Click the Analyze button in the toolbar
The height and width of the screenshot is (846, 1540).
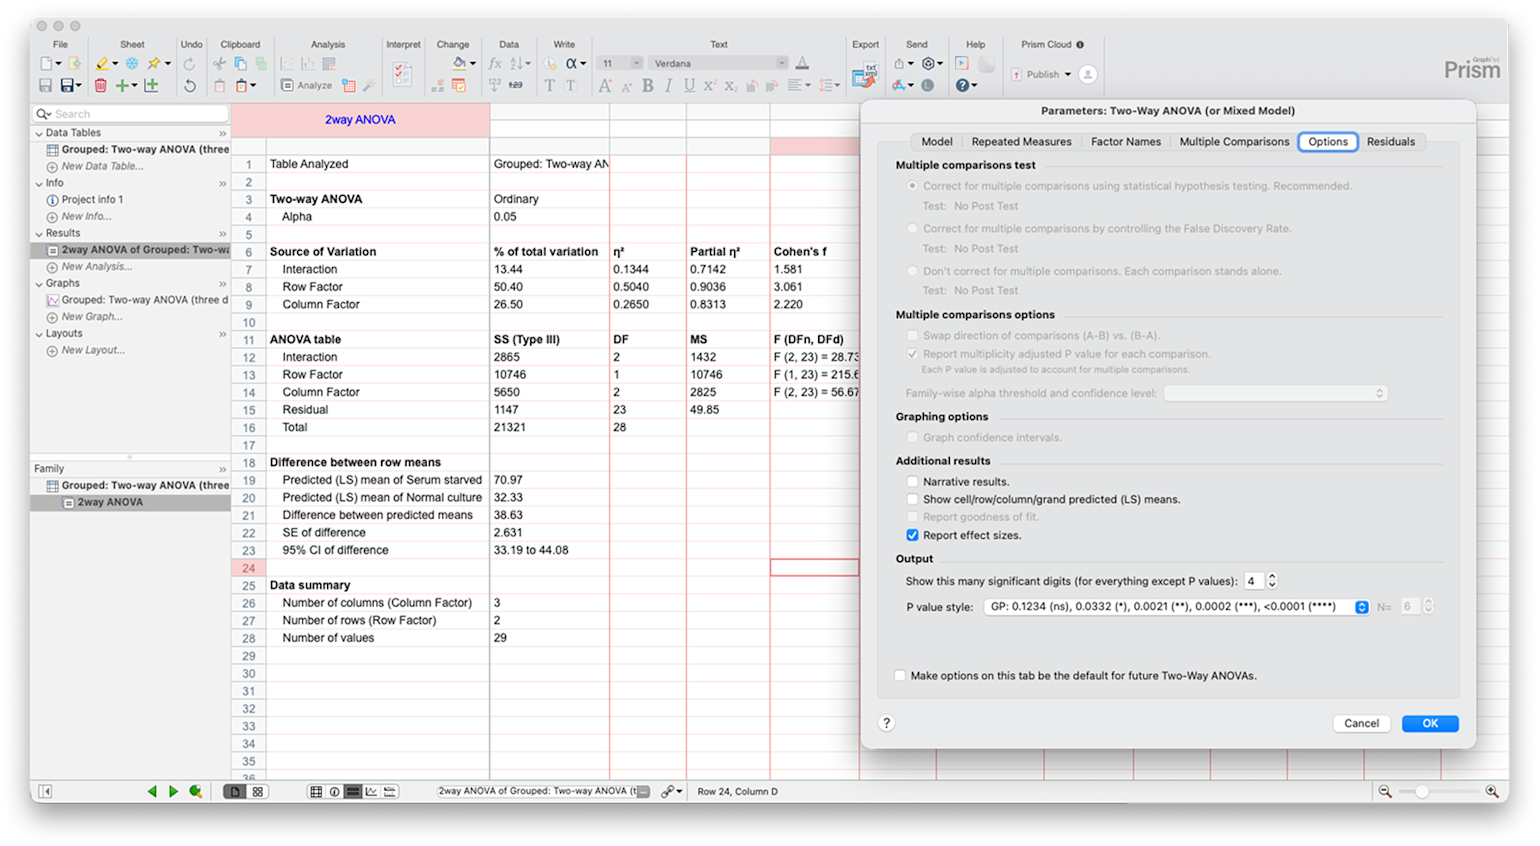click(x=307, y=86)
